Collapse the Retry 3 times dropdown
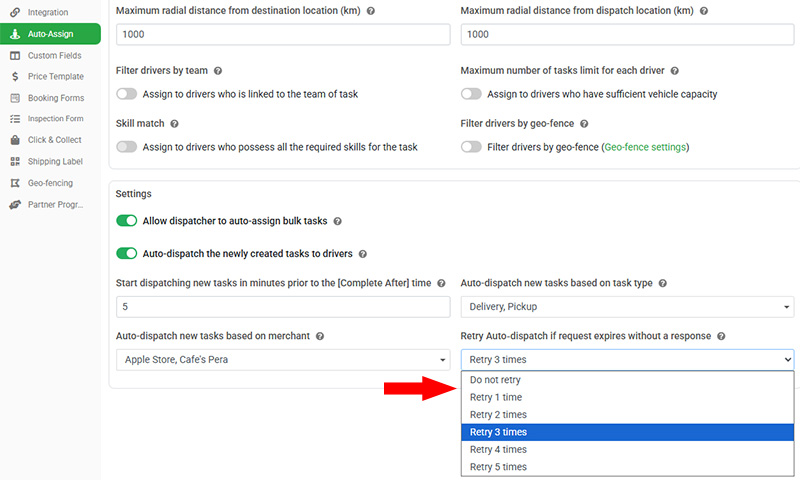This screenshot has height=480, width=800. 627,360
